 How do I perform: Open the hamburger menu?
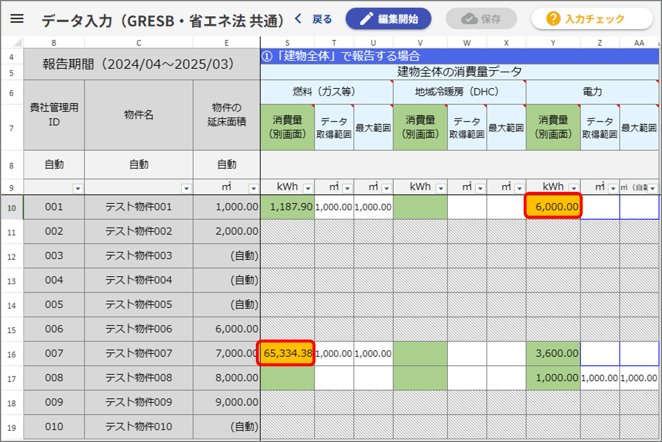coord(17,19)
